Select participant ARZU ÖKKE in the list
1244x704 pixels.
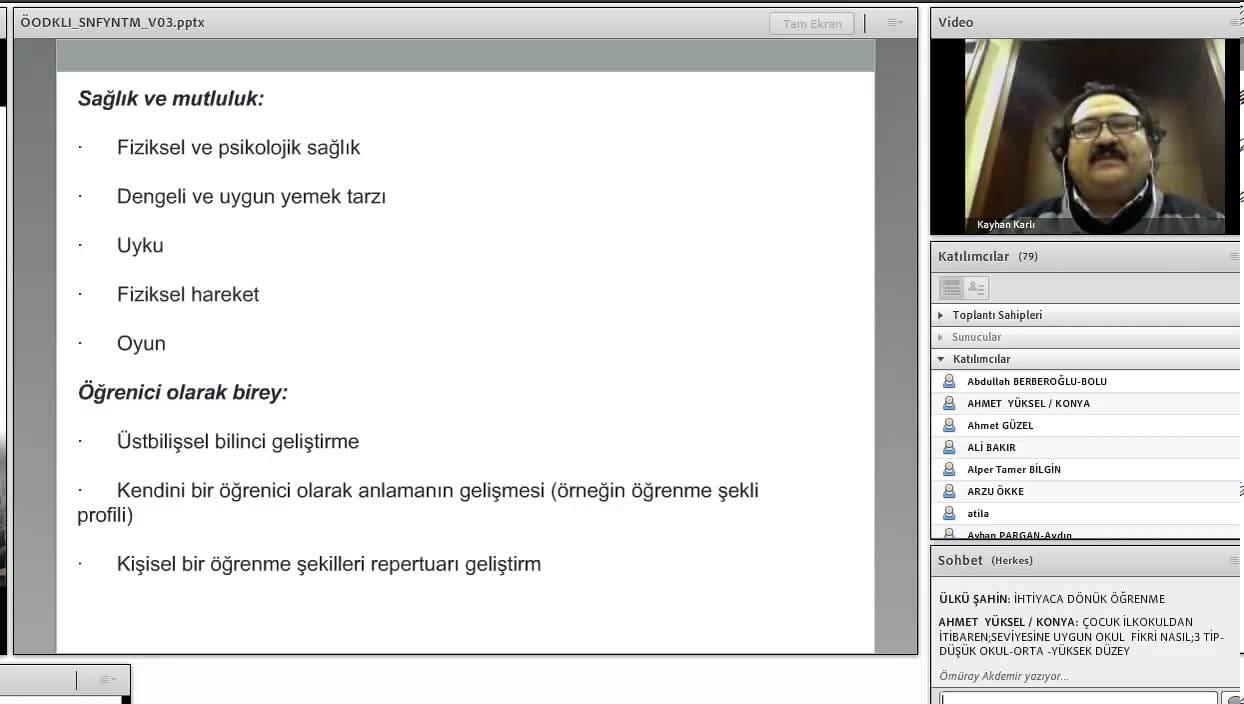coord(995,491)
